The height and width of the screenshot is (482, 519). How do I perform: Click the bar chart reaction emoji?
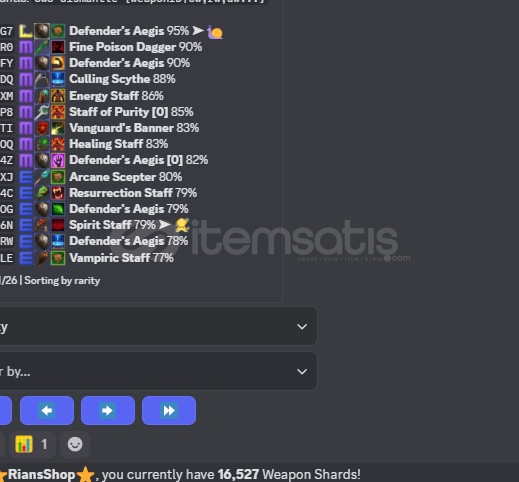[x=24, y=444]
